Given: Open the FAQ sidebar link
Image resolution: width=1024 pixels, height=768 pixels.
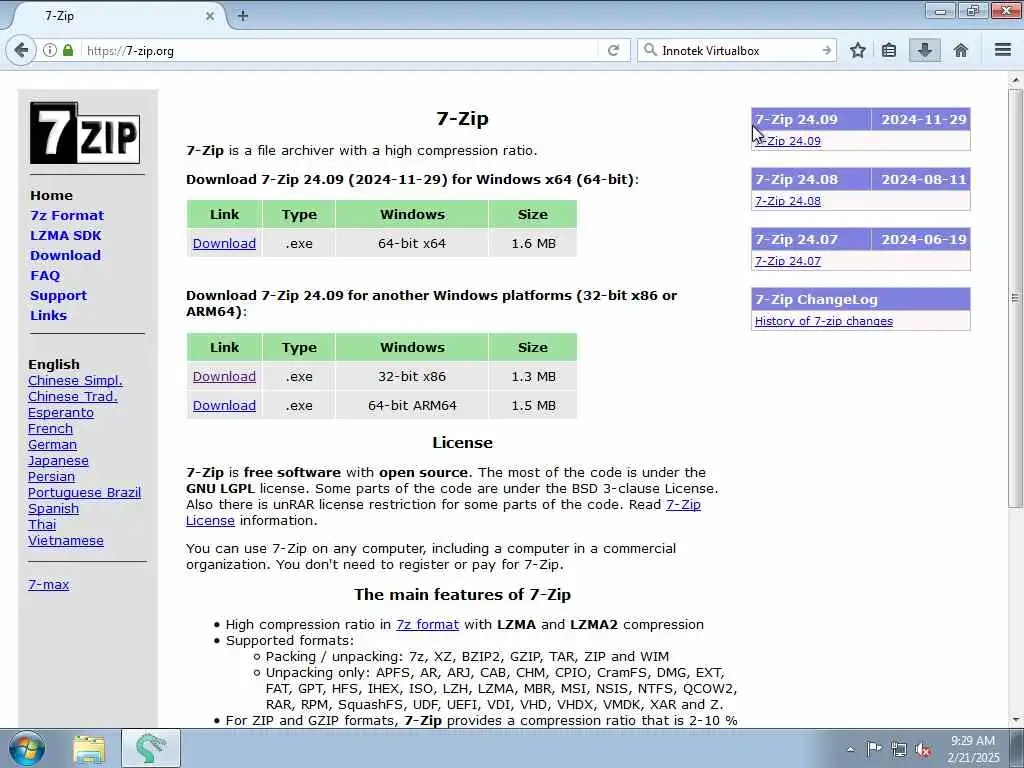Looking at the screenshot, I should [45, 276].
